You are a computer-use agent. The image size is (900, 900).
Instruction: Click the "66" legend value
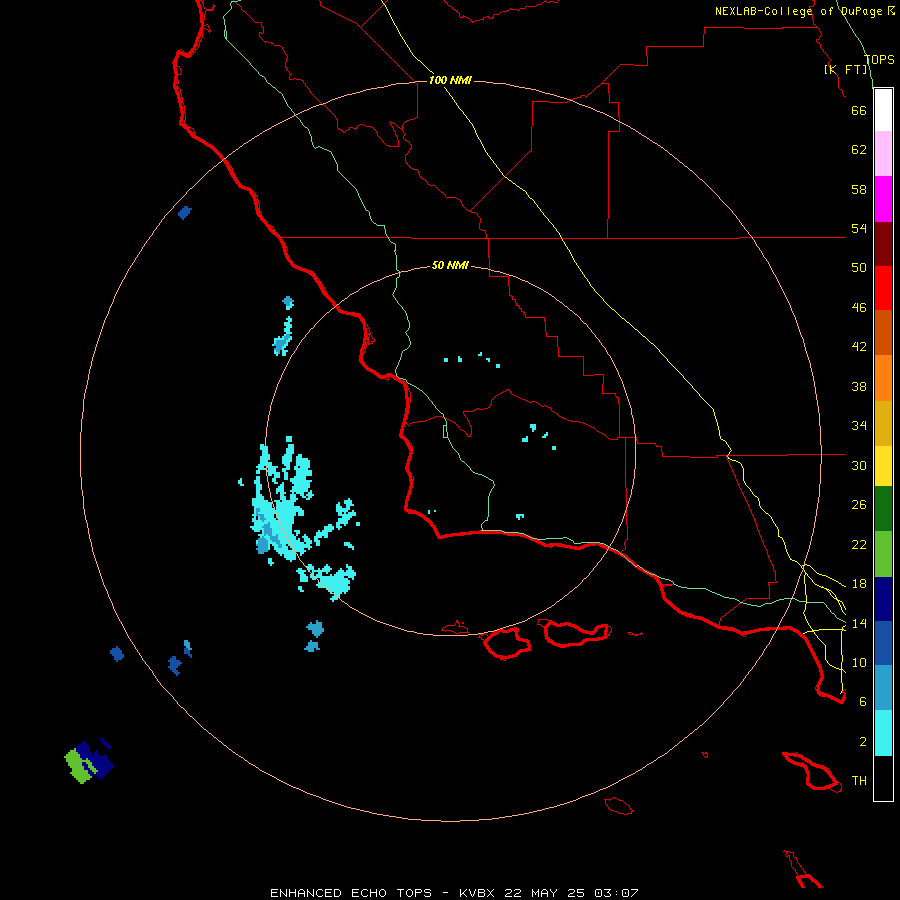click(x=859, y=110)
